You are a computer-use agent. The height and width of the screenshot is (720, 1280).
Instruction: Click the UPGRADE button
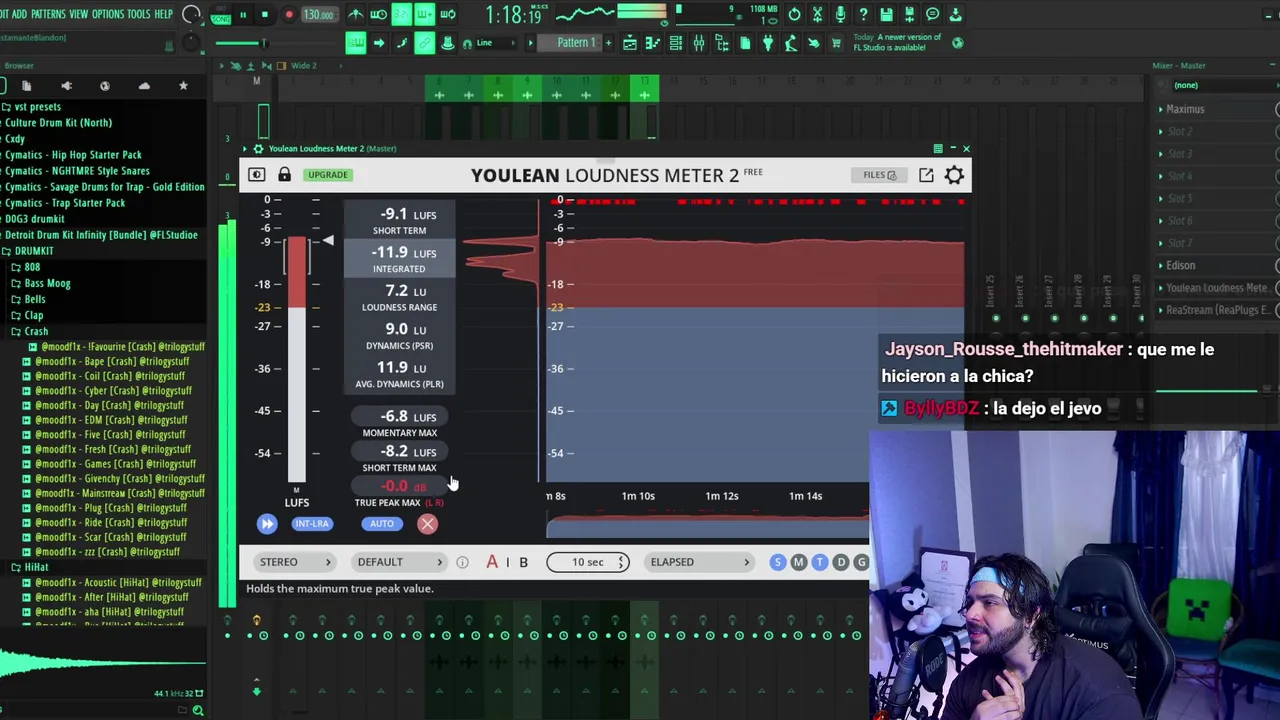328,175
